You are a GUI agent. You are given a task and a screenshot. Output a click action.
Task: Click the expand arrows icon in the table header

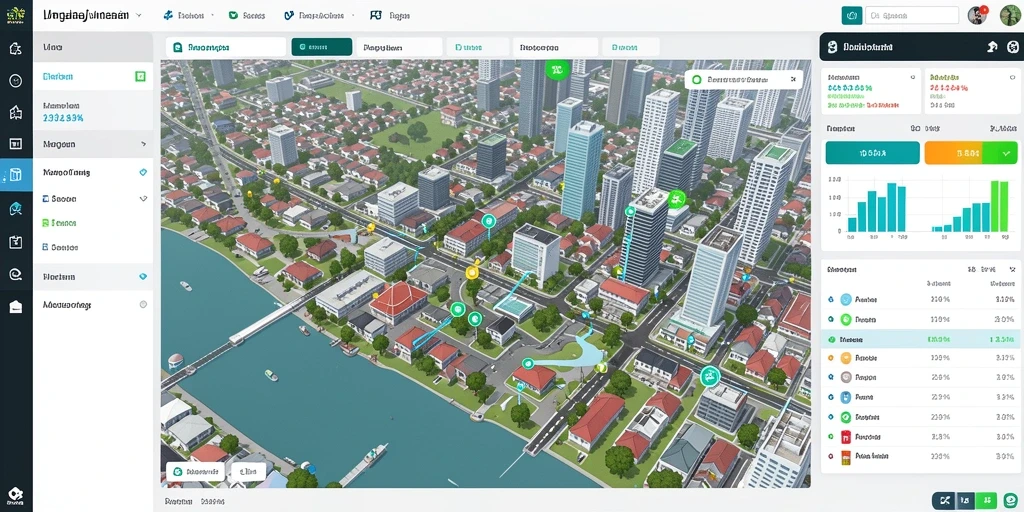(x=1012, y=268)
